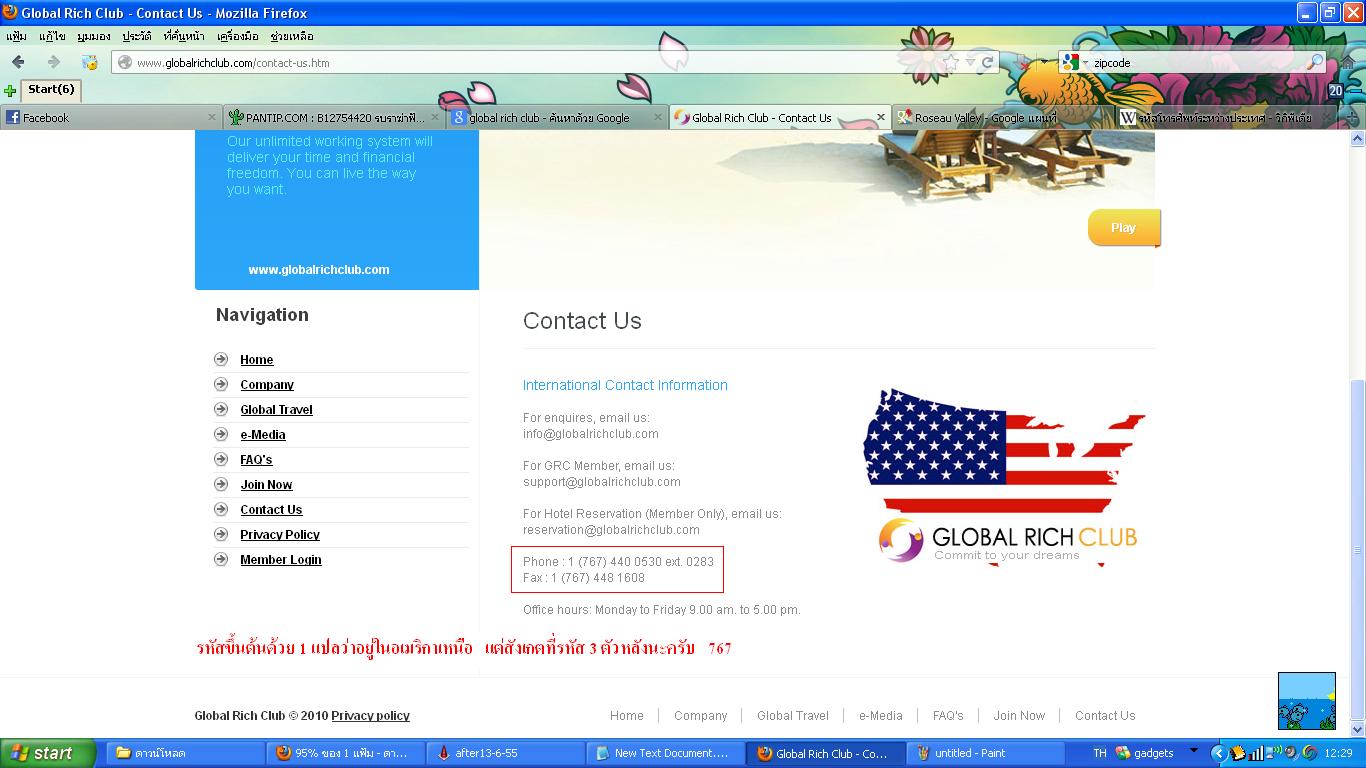This screenshot has height=768, width=1366.
Task: Click reservation@globalrichclub.com email text
Action: [611, 530]
